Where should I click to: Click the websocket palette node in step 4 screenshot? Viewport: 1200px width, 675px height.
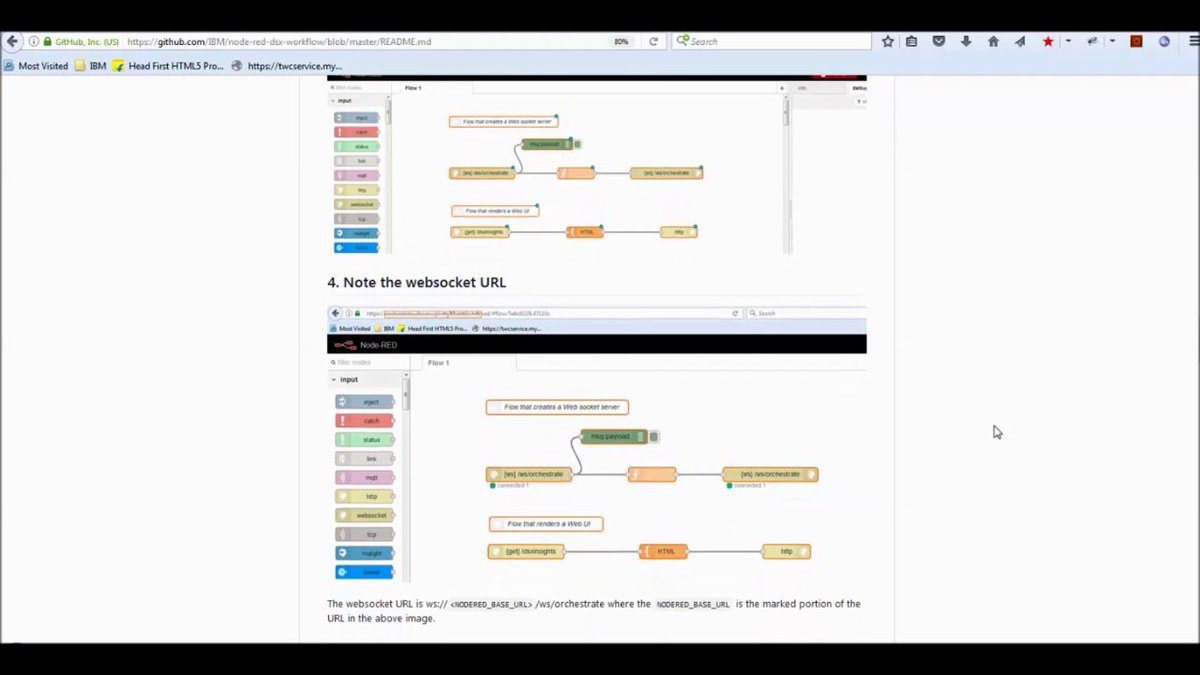coord(365,515)
